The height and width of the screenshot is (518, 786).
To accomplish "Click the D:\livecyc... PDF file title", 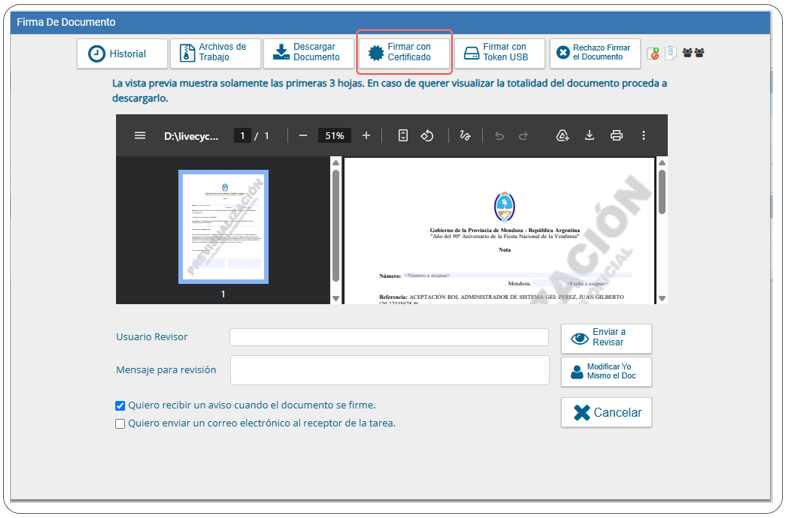I will (x=191, y=136).
